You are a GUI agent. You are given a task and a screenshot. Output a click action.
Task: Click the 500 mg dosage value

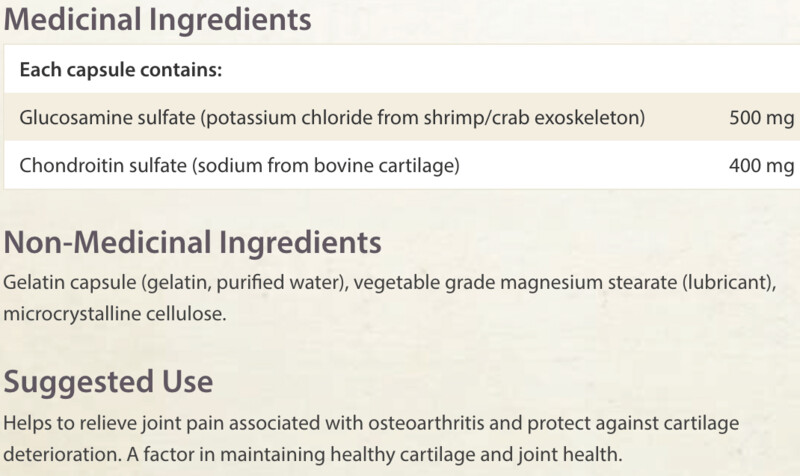click(761, 118)
